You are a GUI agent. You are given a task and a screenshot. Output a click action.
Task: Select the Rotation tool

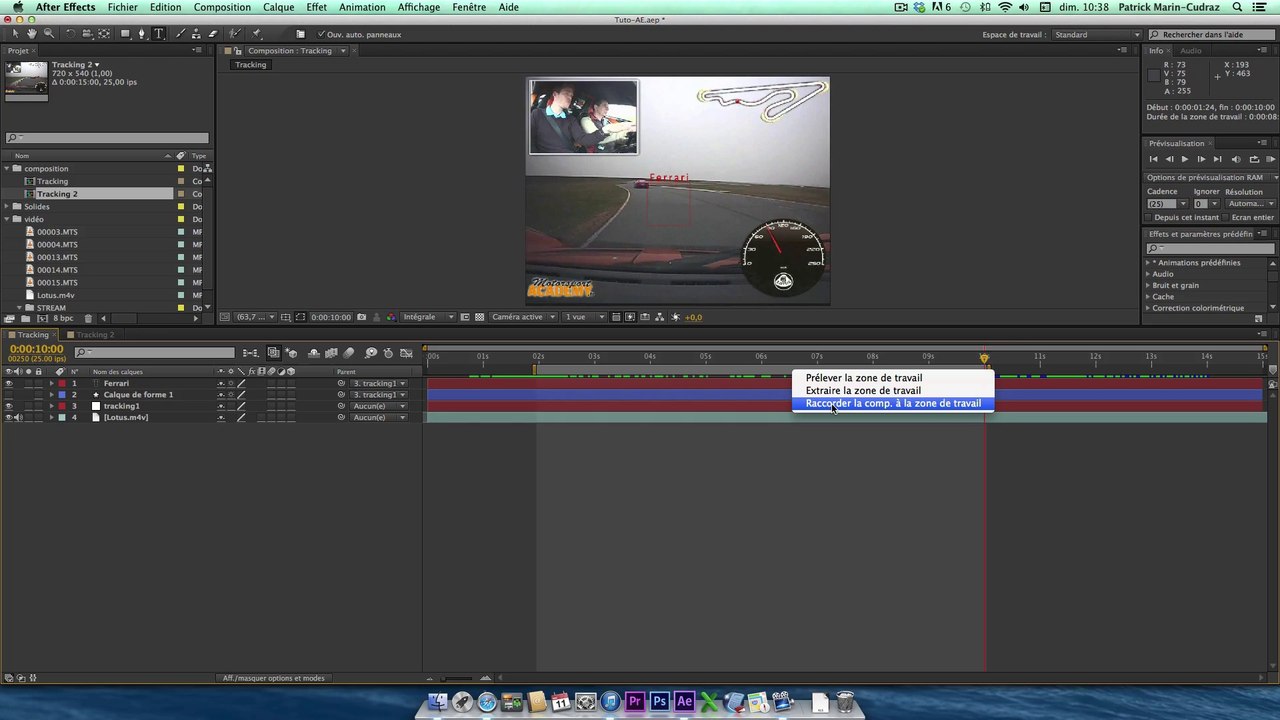pos(70,34)
